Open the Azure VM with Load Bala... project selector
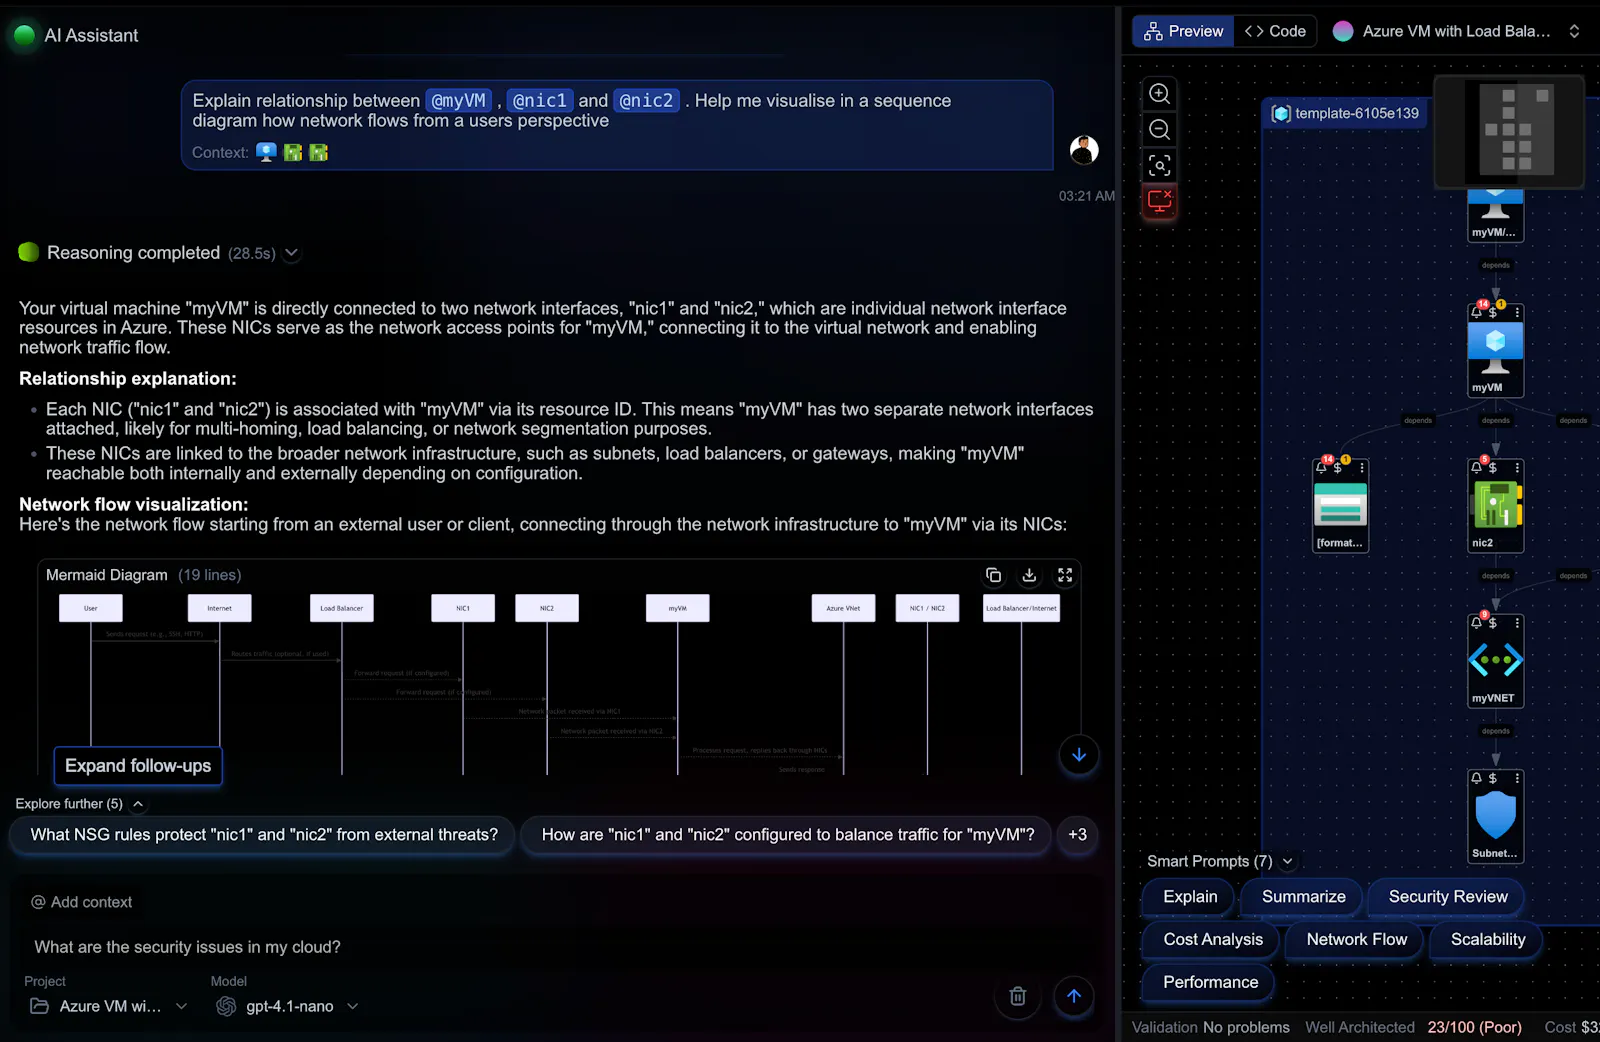This screenshot has width=1600, height=1042. coord(1456,31)
